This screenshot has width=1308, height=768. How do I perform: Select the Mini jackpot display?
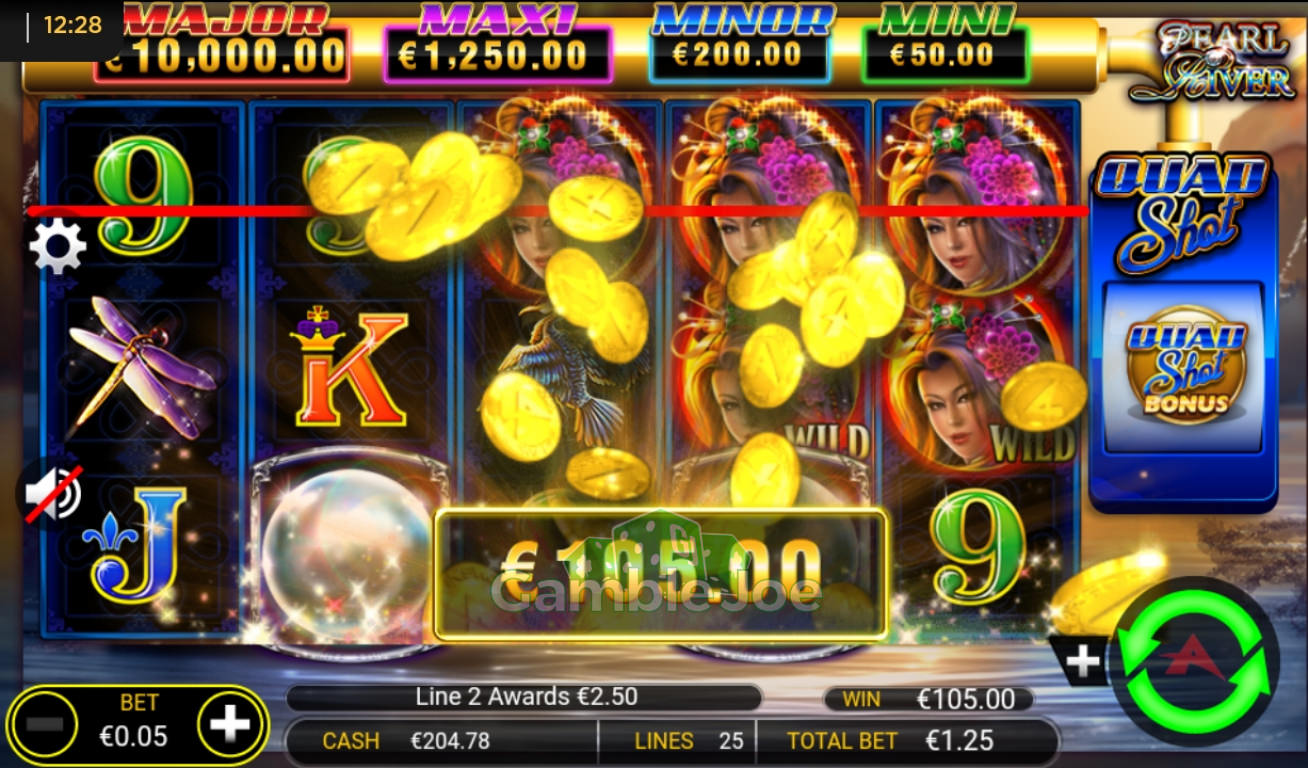click(944, 44)
